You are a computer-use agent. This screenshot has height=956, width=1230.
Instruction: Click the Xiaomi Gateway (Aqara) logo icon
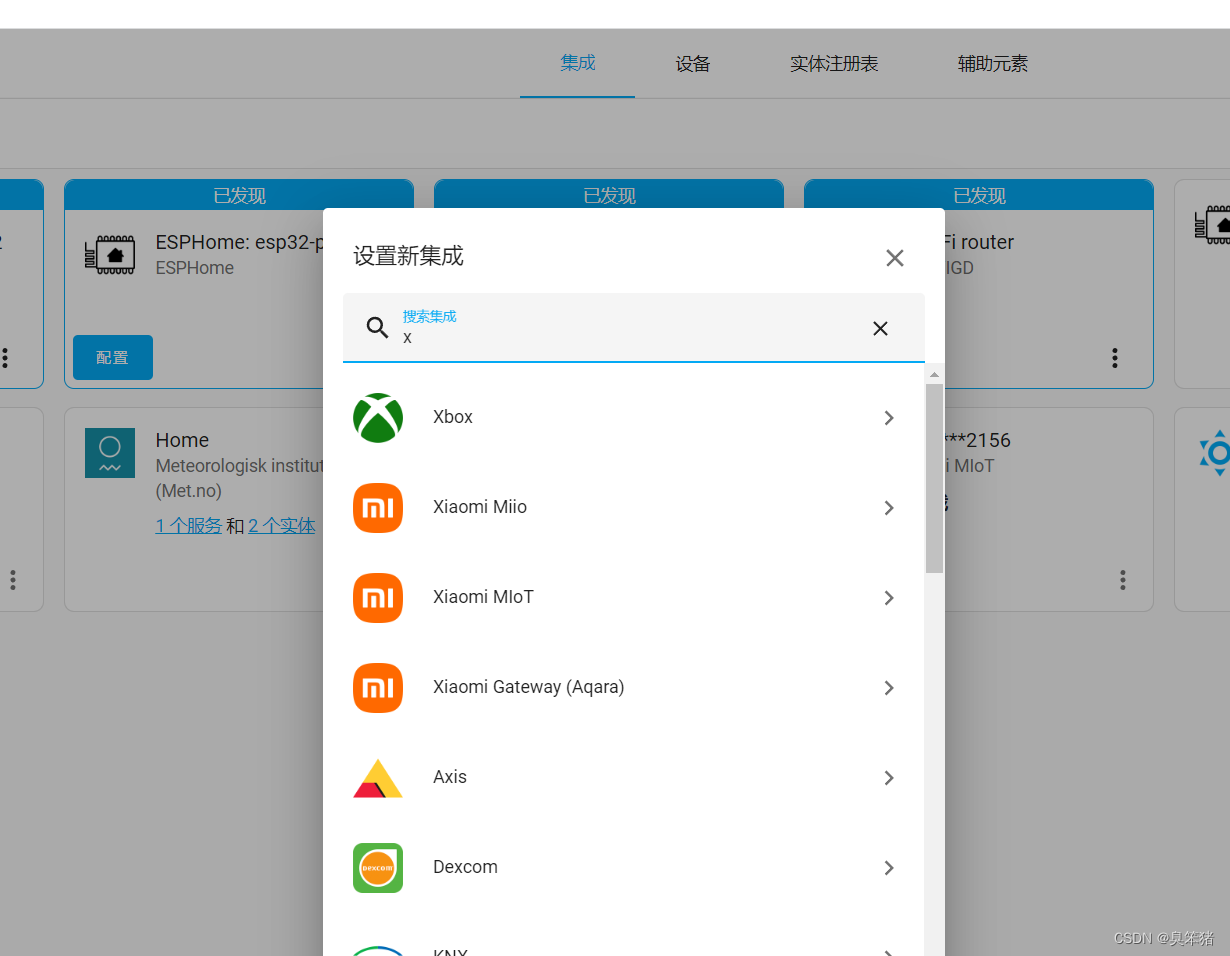point(378,688)
